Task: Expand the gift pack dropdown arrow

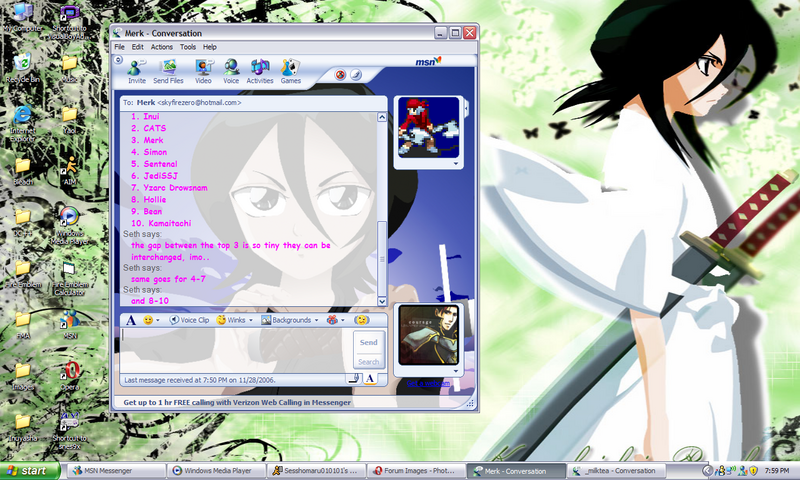Action: (343, 320)
